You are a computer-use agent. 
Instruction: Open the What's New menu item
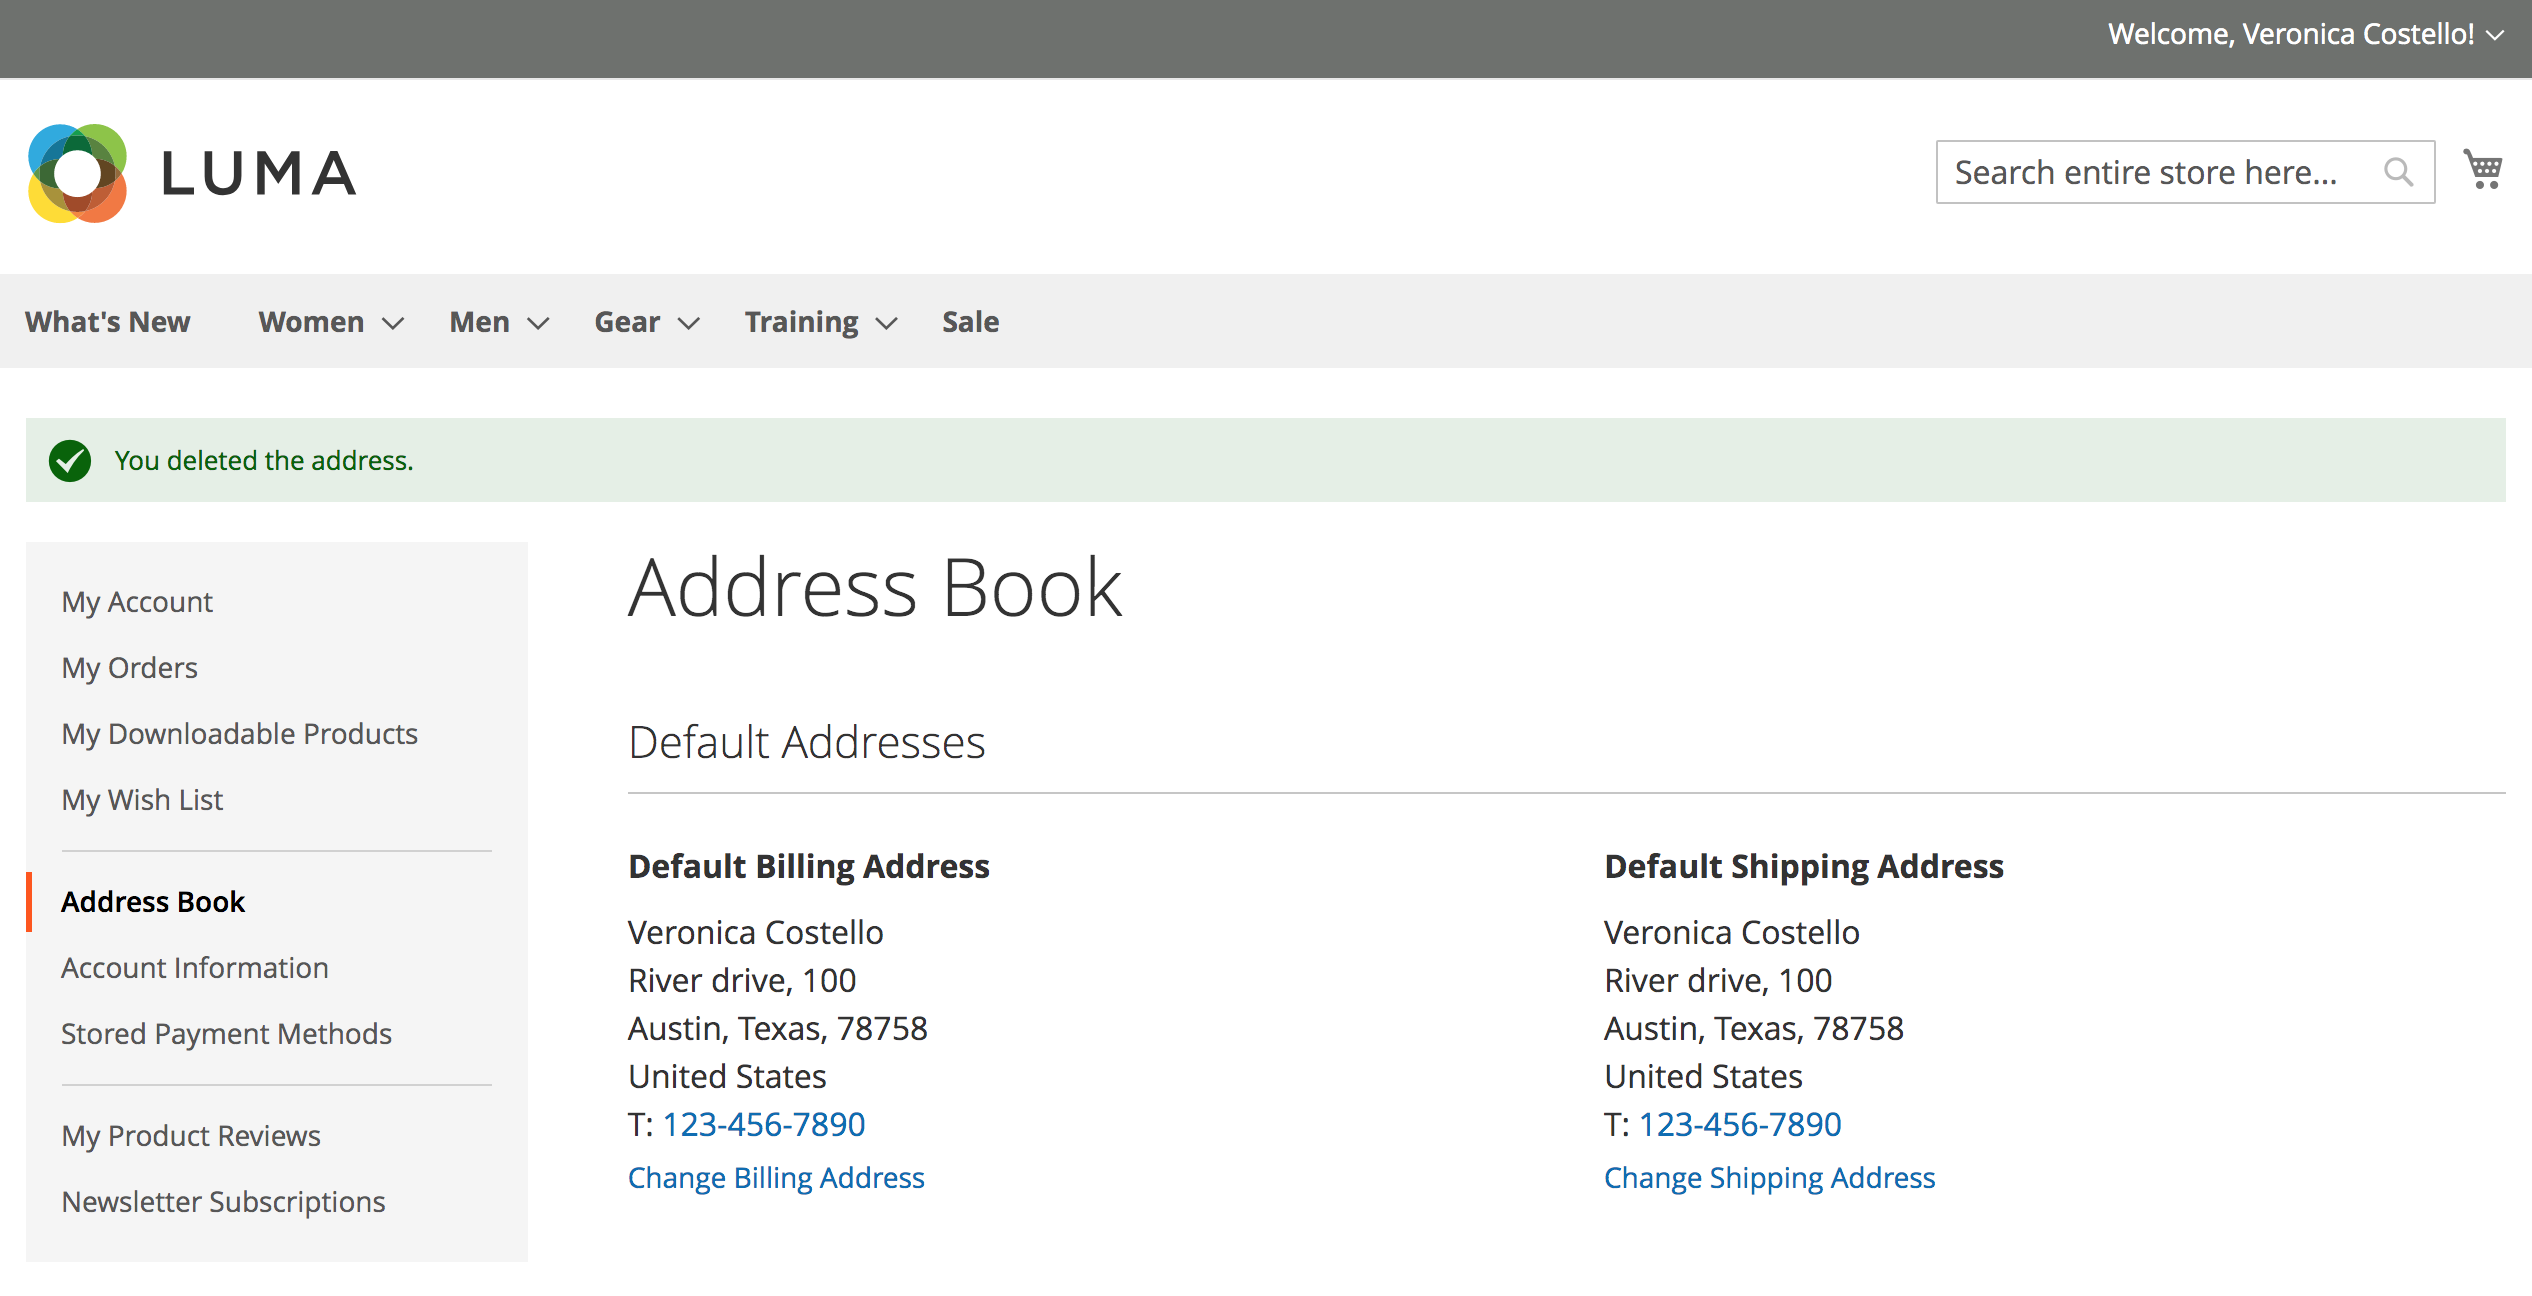point(108,322)
